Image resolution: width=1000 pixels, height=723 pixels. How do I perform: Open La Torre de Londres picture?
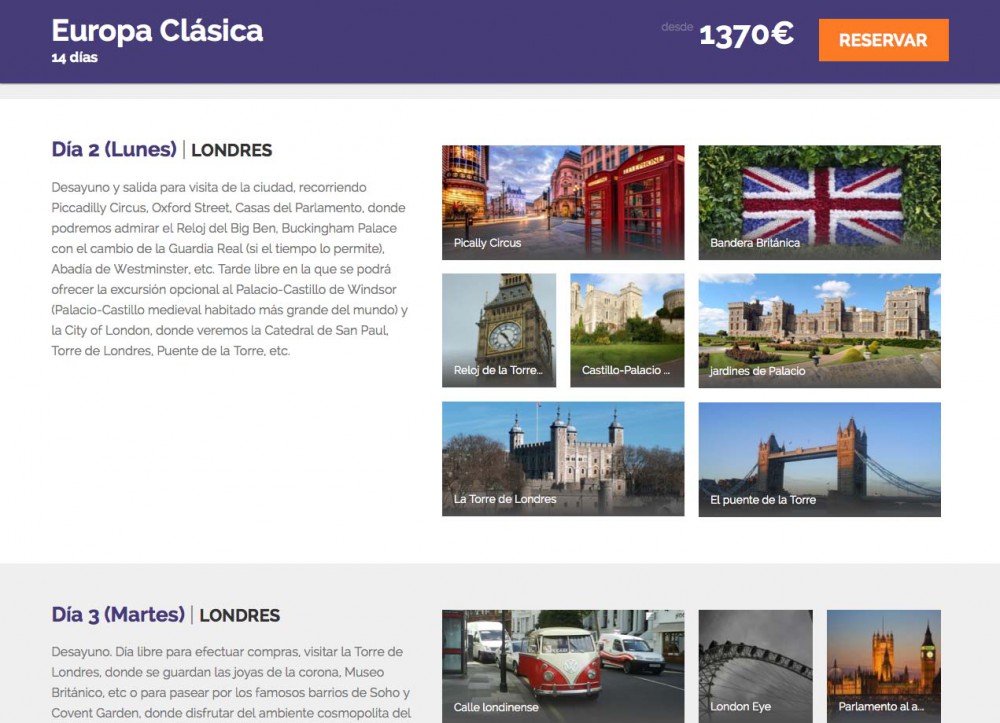coord(562,458)
